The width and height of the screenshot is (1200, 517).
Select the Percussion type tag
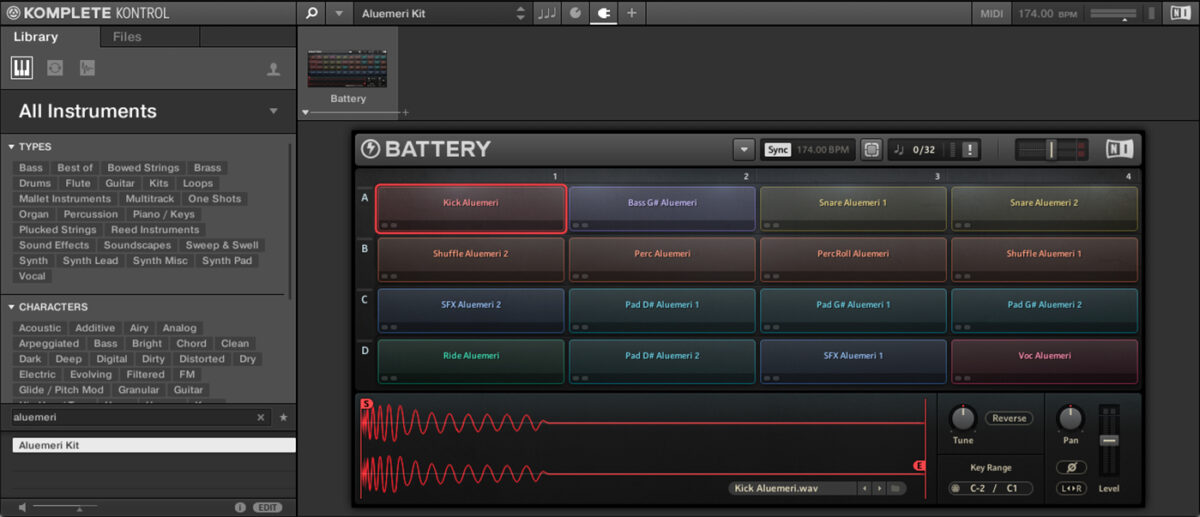click(91, 215)
